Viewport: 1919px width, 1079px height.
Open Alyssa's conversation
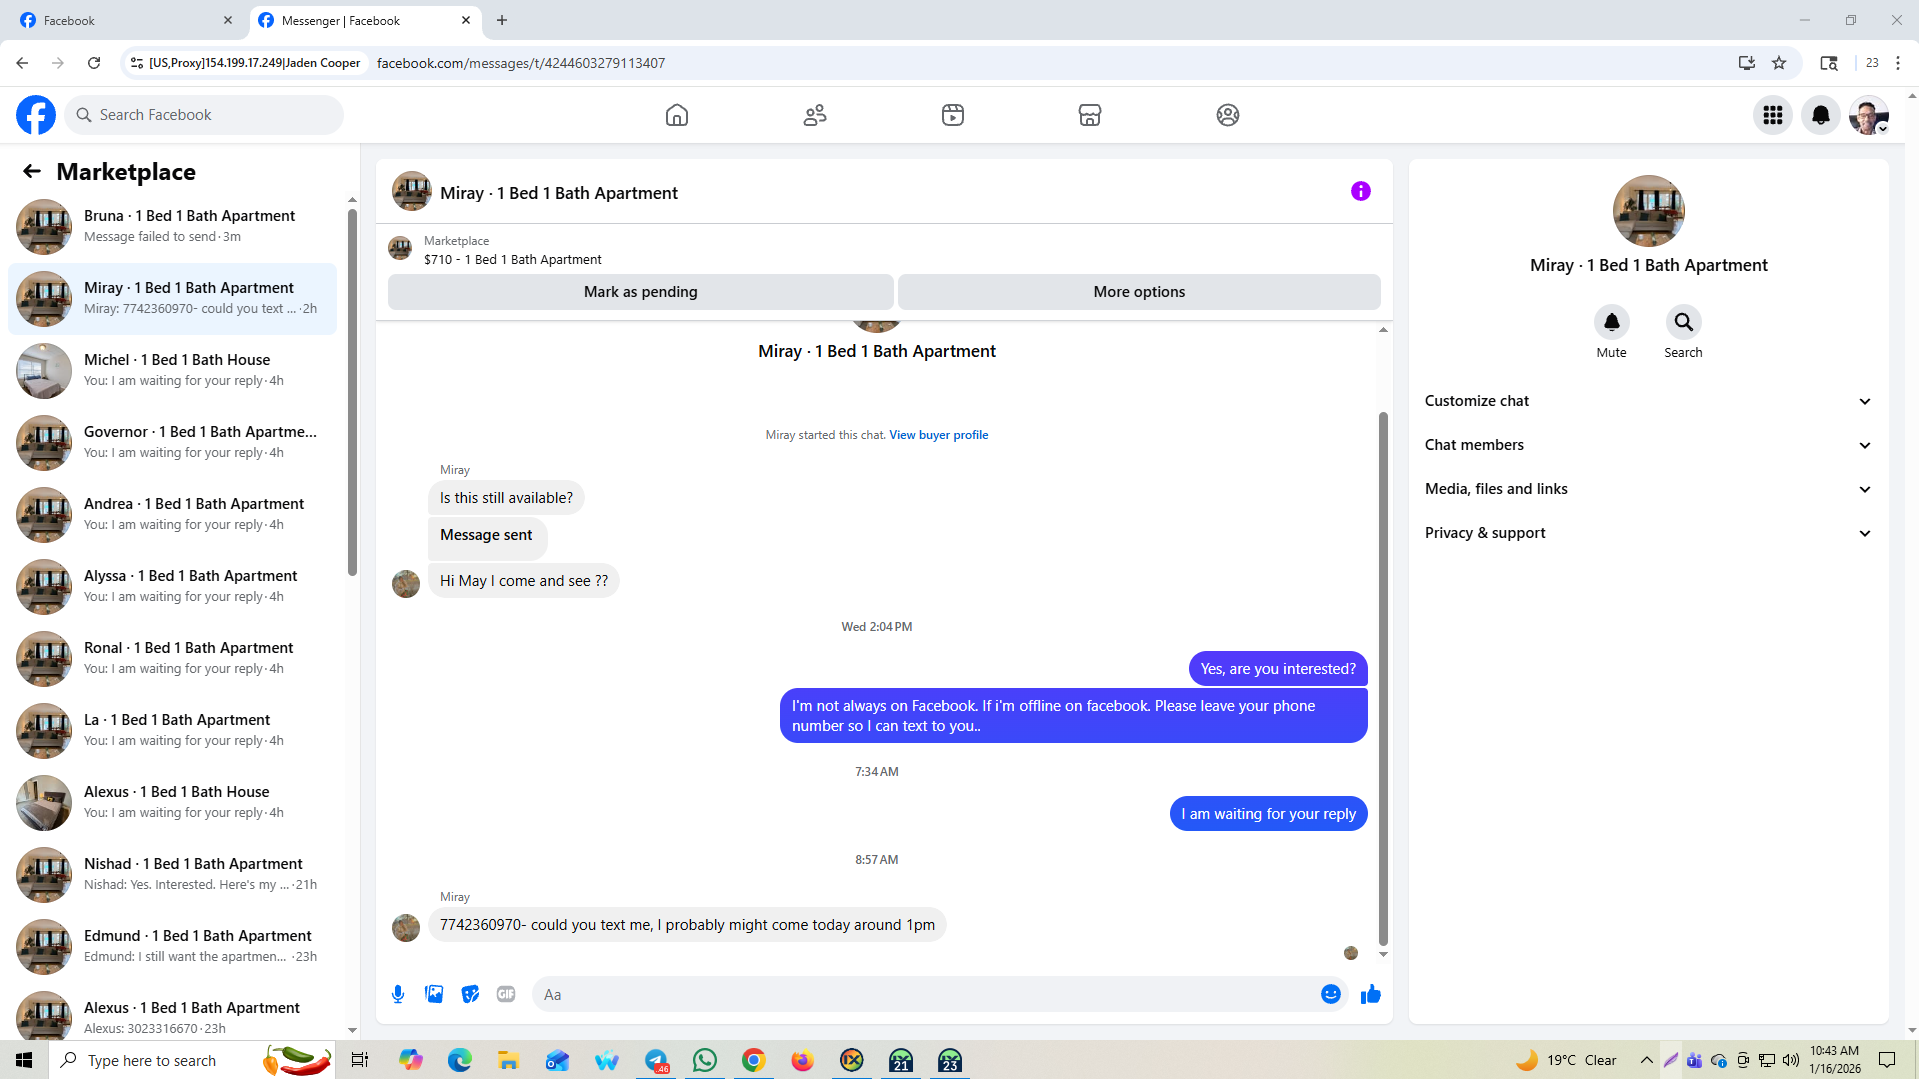tap(172, 587)
